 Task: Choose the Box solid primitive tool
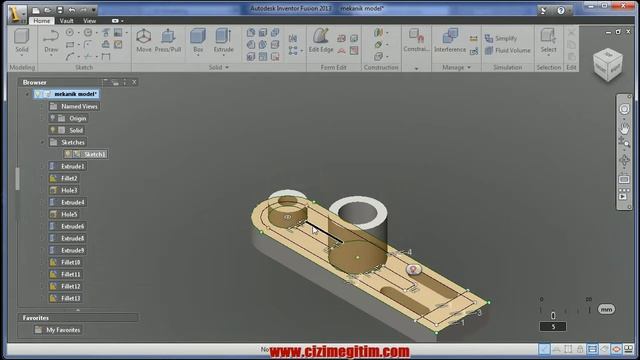coord(198,41)
